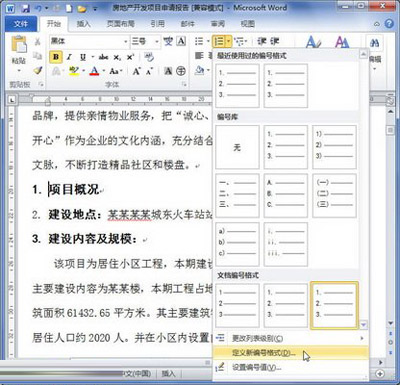Click the Copy icon below Cut

[38, 56]
